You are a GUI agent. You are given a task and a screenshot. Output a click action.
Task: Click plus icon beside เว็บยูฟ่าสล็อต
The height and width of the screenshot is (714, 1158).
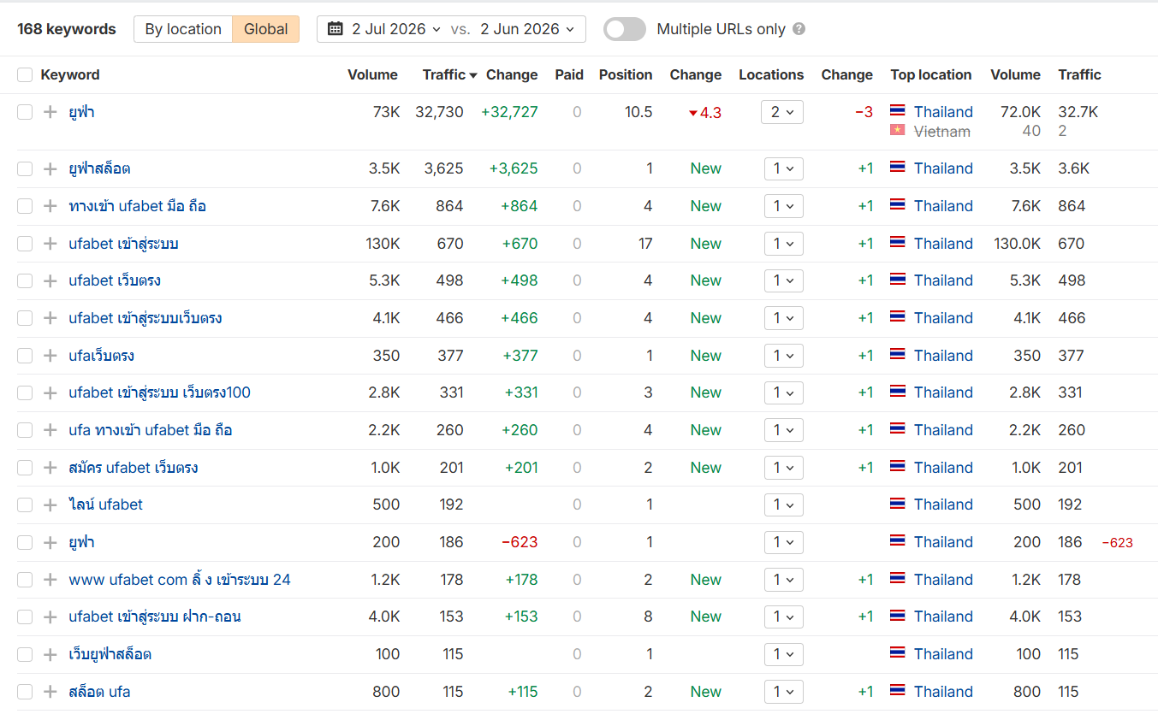pos(50,654)
